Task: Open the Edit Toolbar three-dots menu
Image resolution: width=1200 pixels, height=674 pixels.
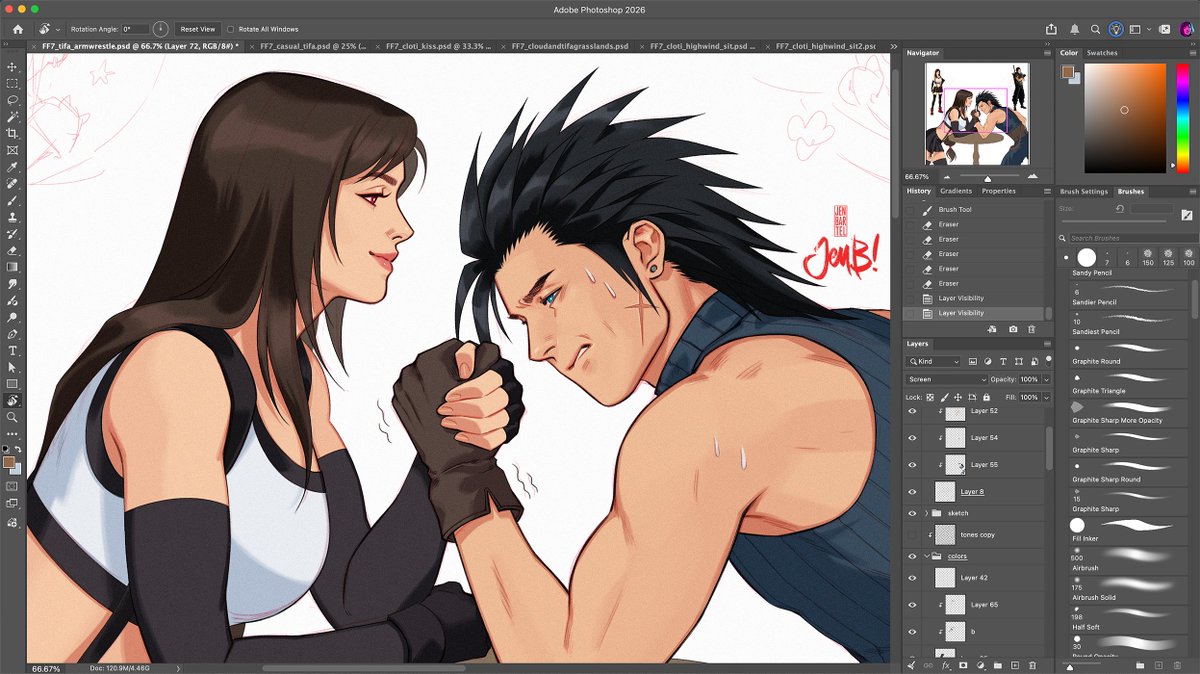Action: point(13,434)
